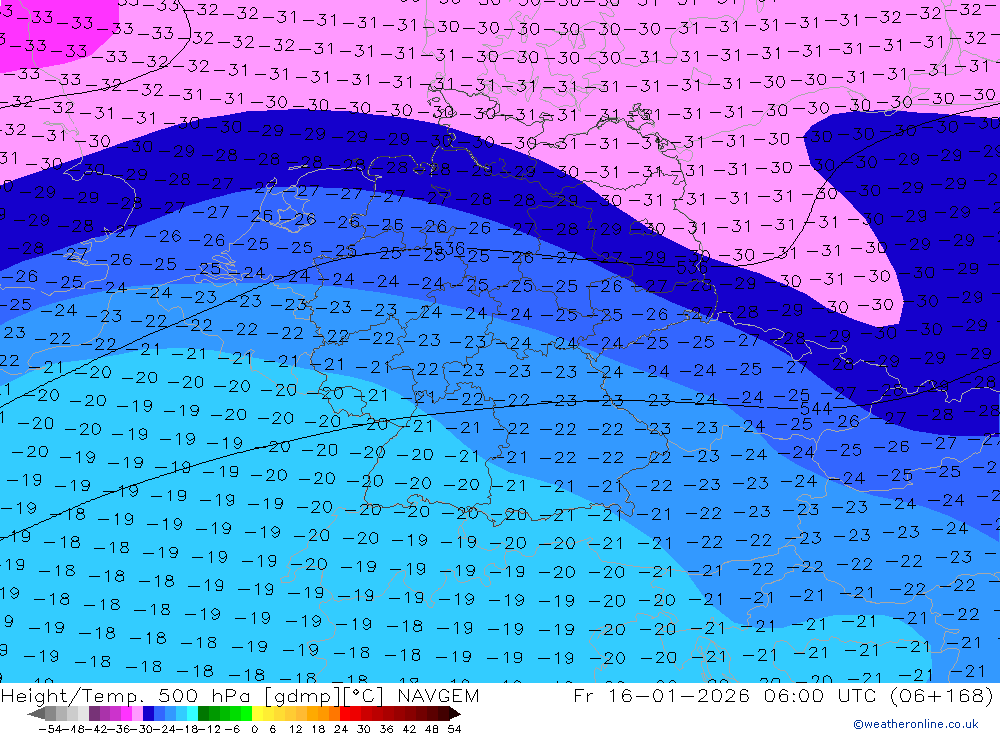
Task: Click the -54 legend scale label
Action: pos(50,729)
